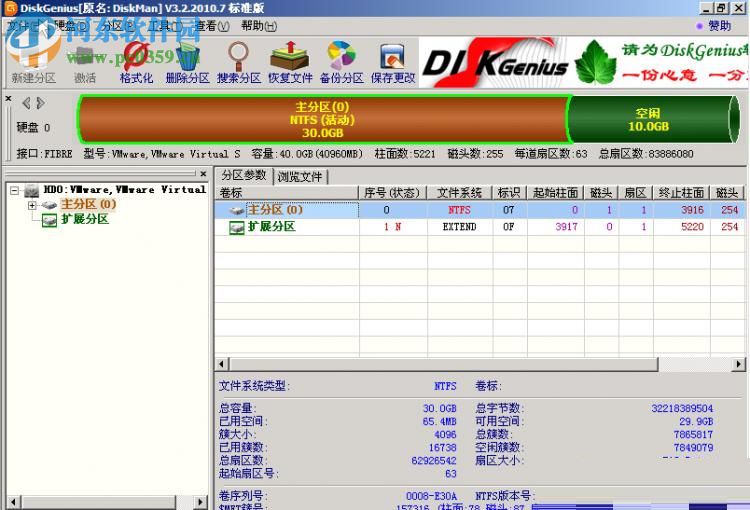Screen dimensions: 750x510
Task: Select 主分区 (0) in the tree
Action: tap(88, 205)
